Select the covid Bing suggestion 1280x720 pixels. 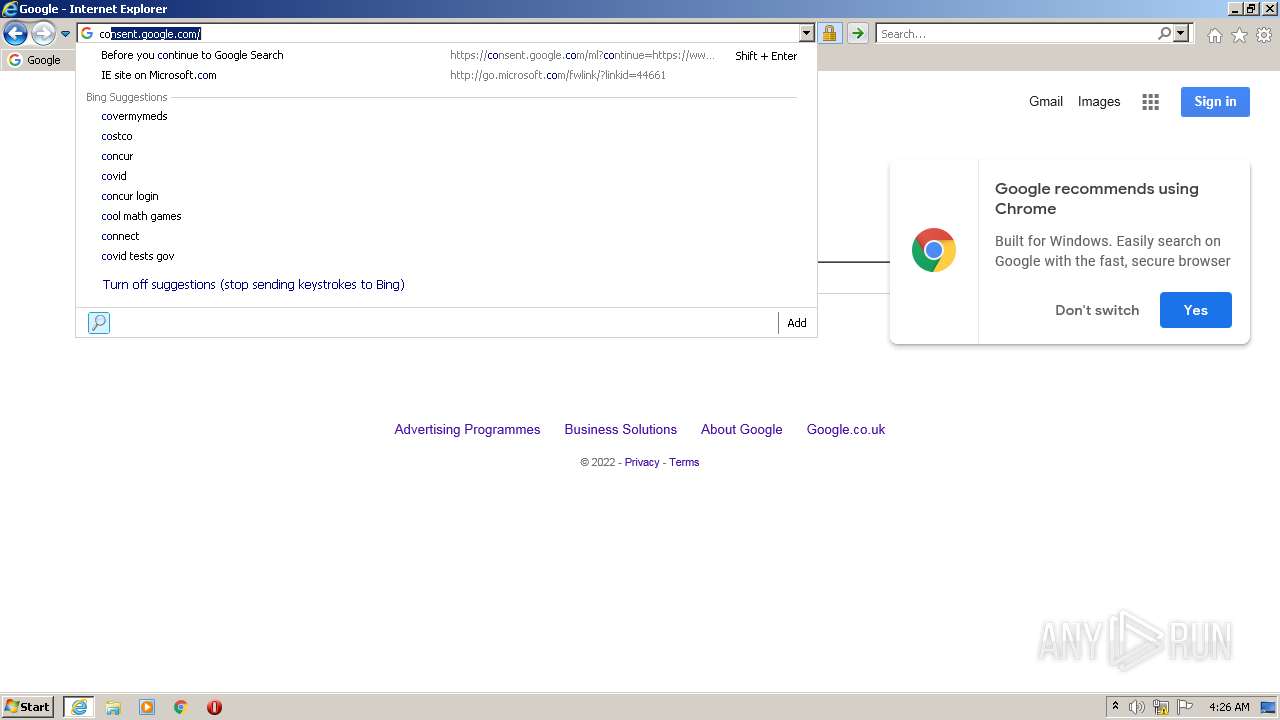point(114,176)
